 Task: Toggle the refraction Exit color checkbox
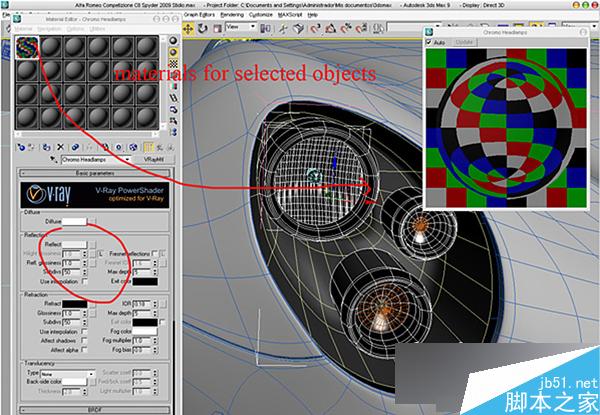click(162, 322)
